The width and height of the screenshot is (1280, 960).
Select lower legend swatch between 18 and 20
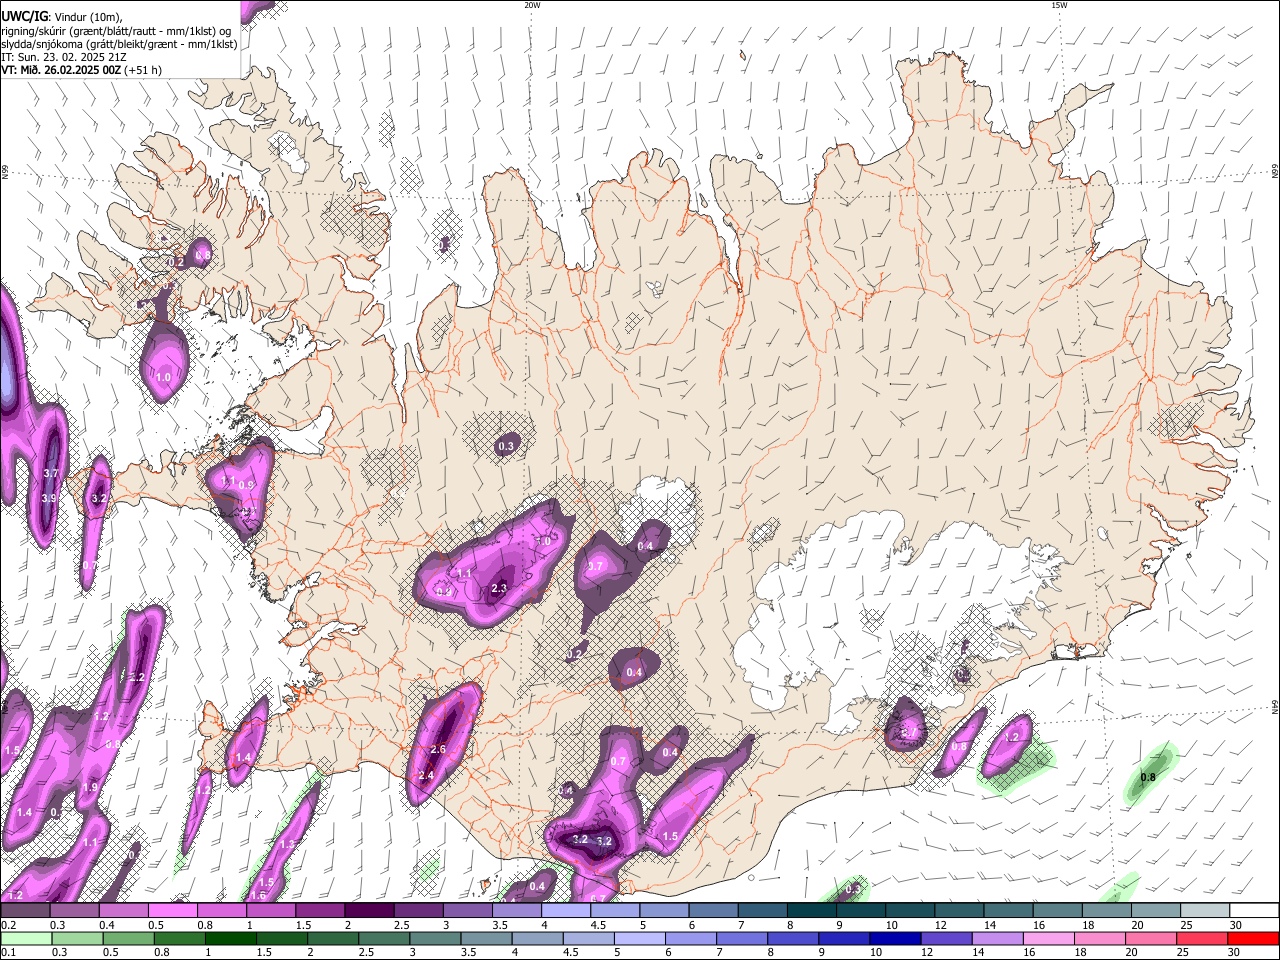pos(1100,938)
